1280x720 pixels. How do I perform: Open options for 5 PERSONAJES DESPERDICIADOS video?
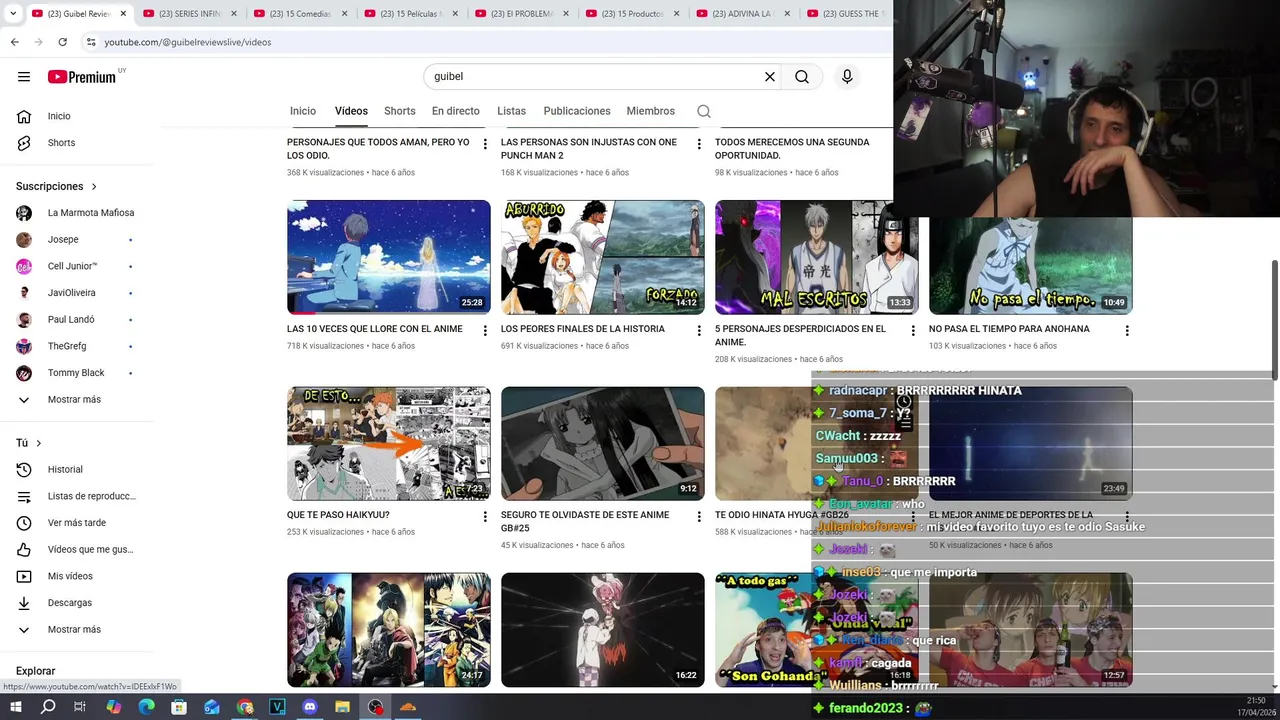coord(913,331)
